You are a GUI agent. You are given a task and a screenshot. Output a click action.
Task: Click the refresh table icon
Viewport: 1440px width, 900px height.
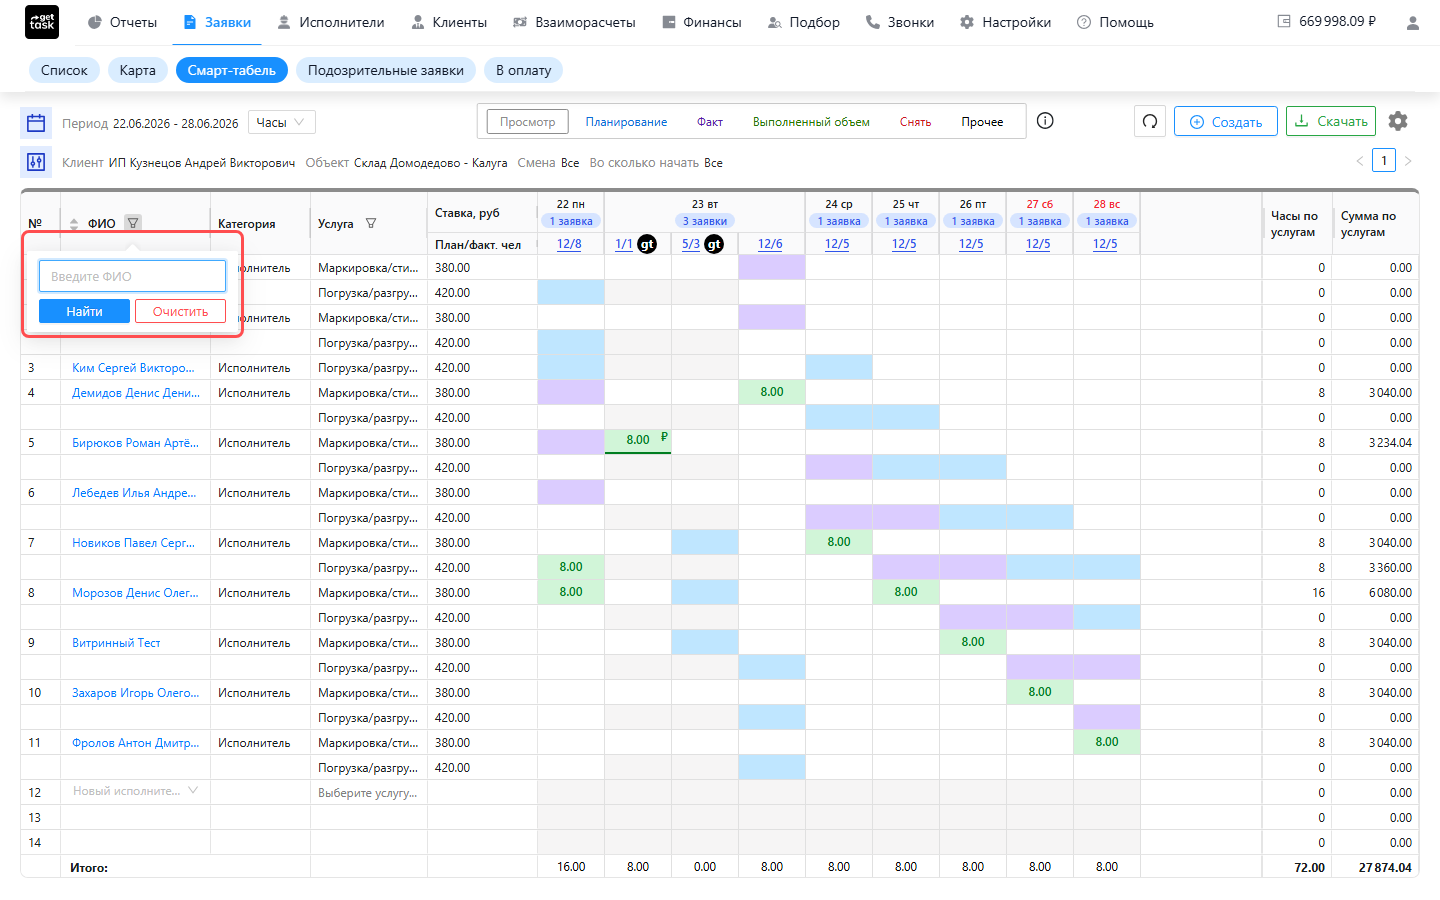pyautogui.click(x=1150, y=121)
